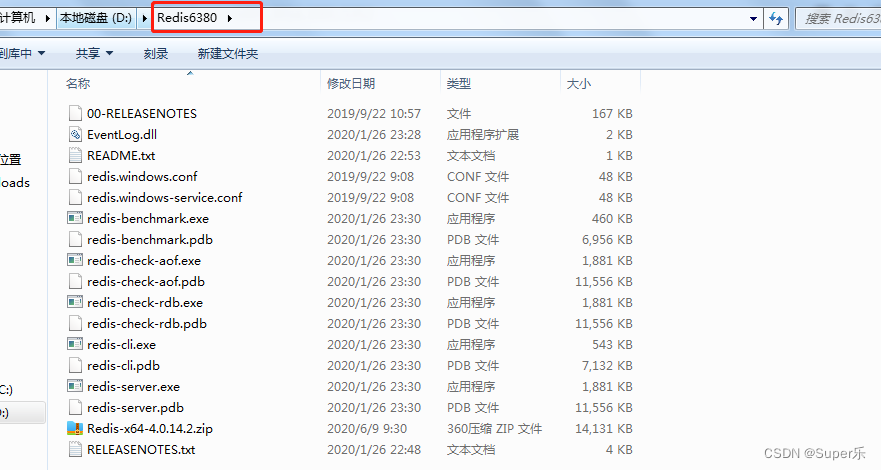881x470 pixels.
Task: Click the 460 KB size cell
Action: click(612, 218)
